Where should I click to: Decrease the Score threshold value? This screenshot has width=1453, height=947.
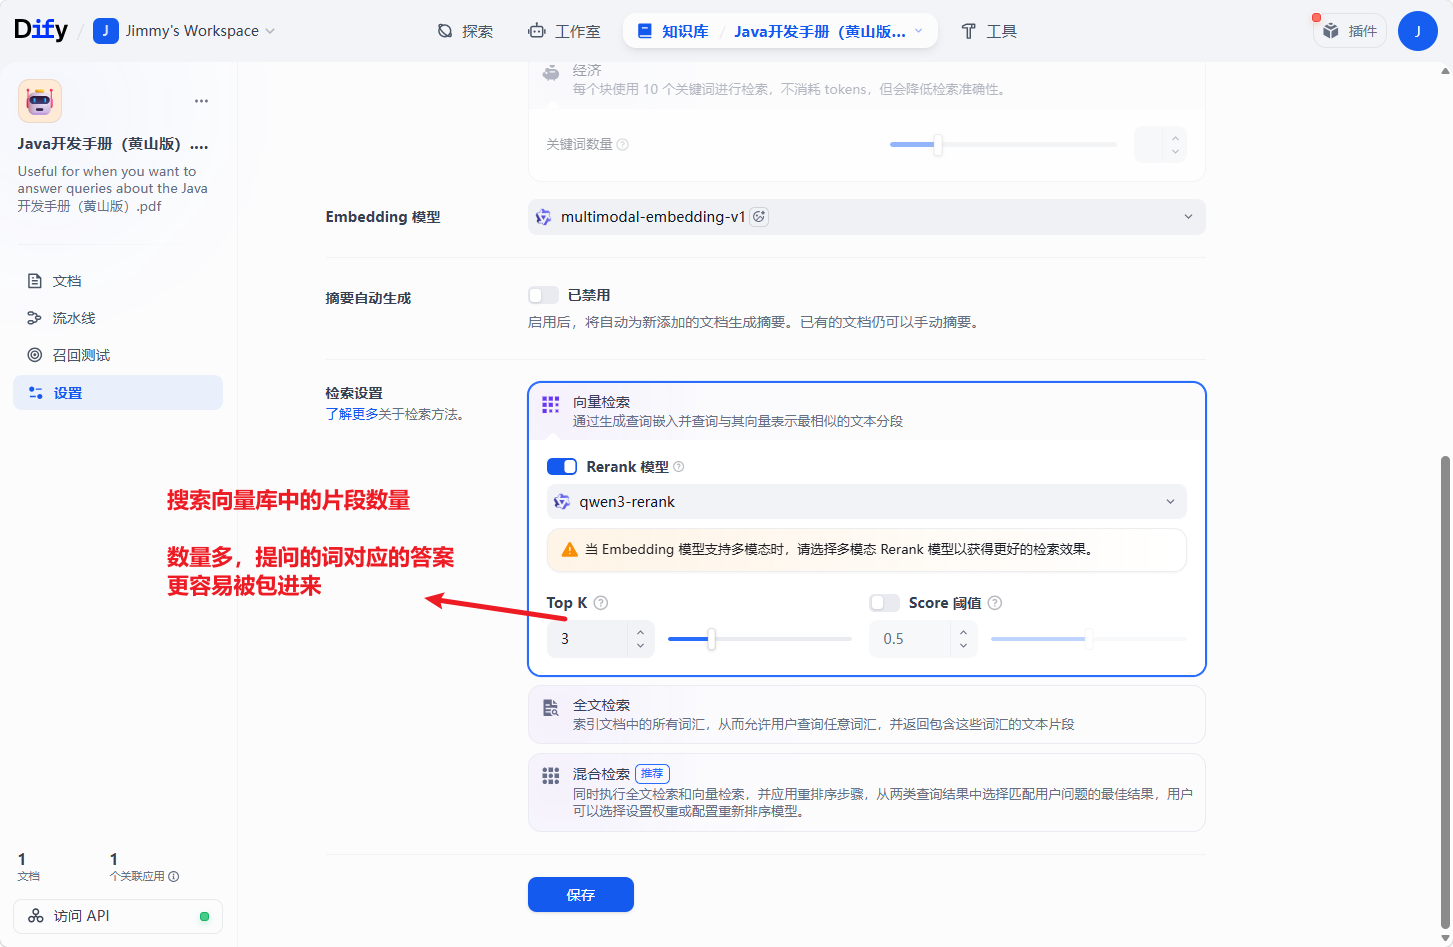(x=964, y=646)
